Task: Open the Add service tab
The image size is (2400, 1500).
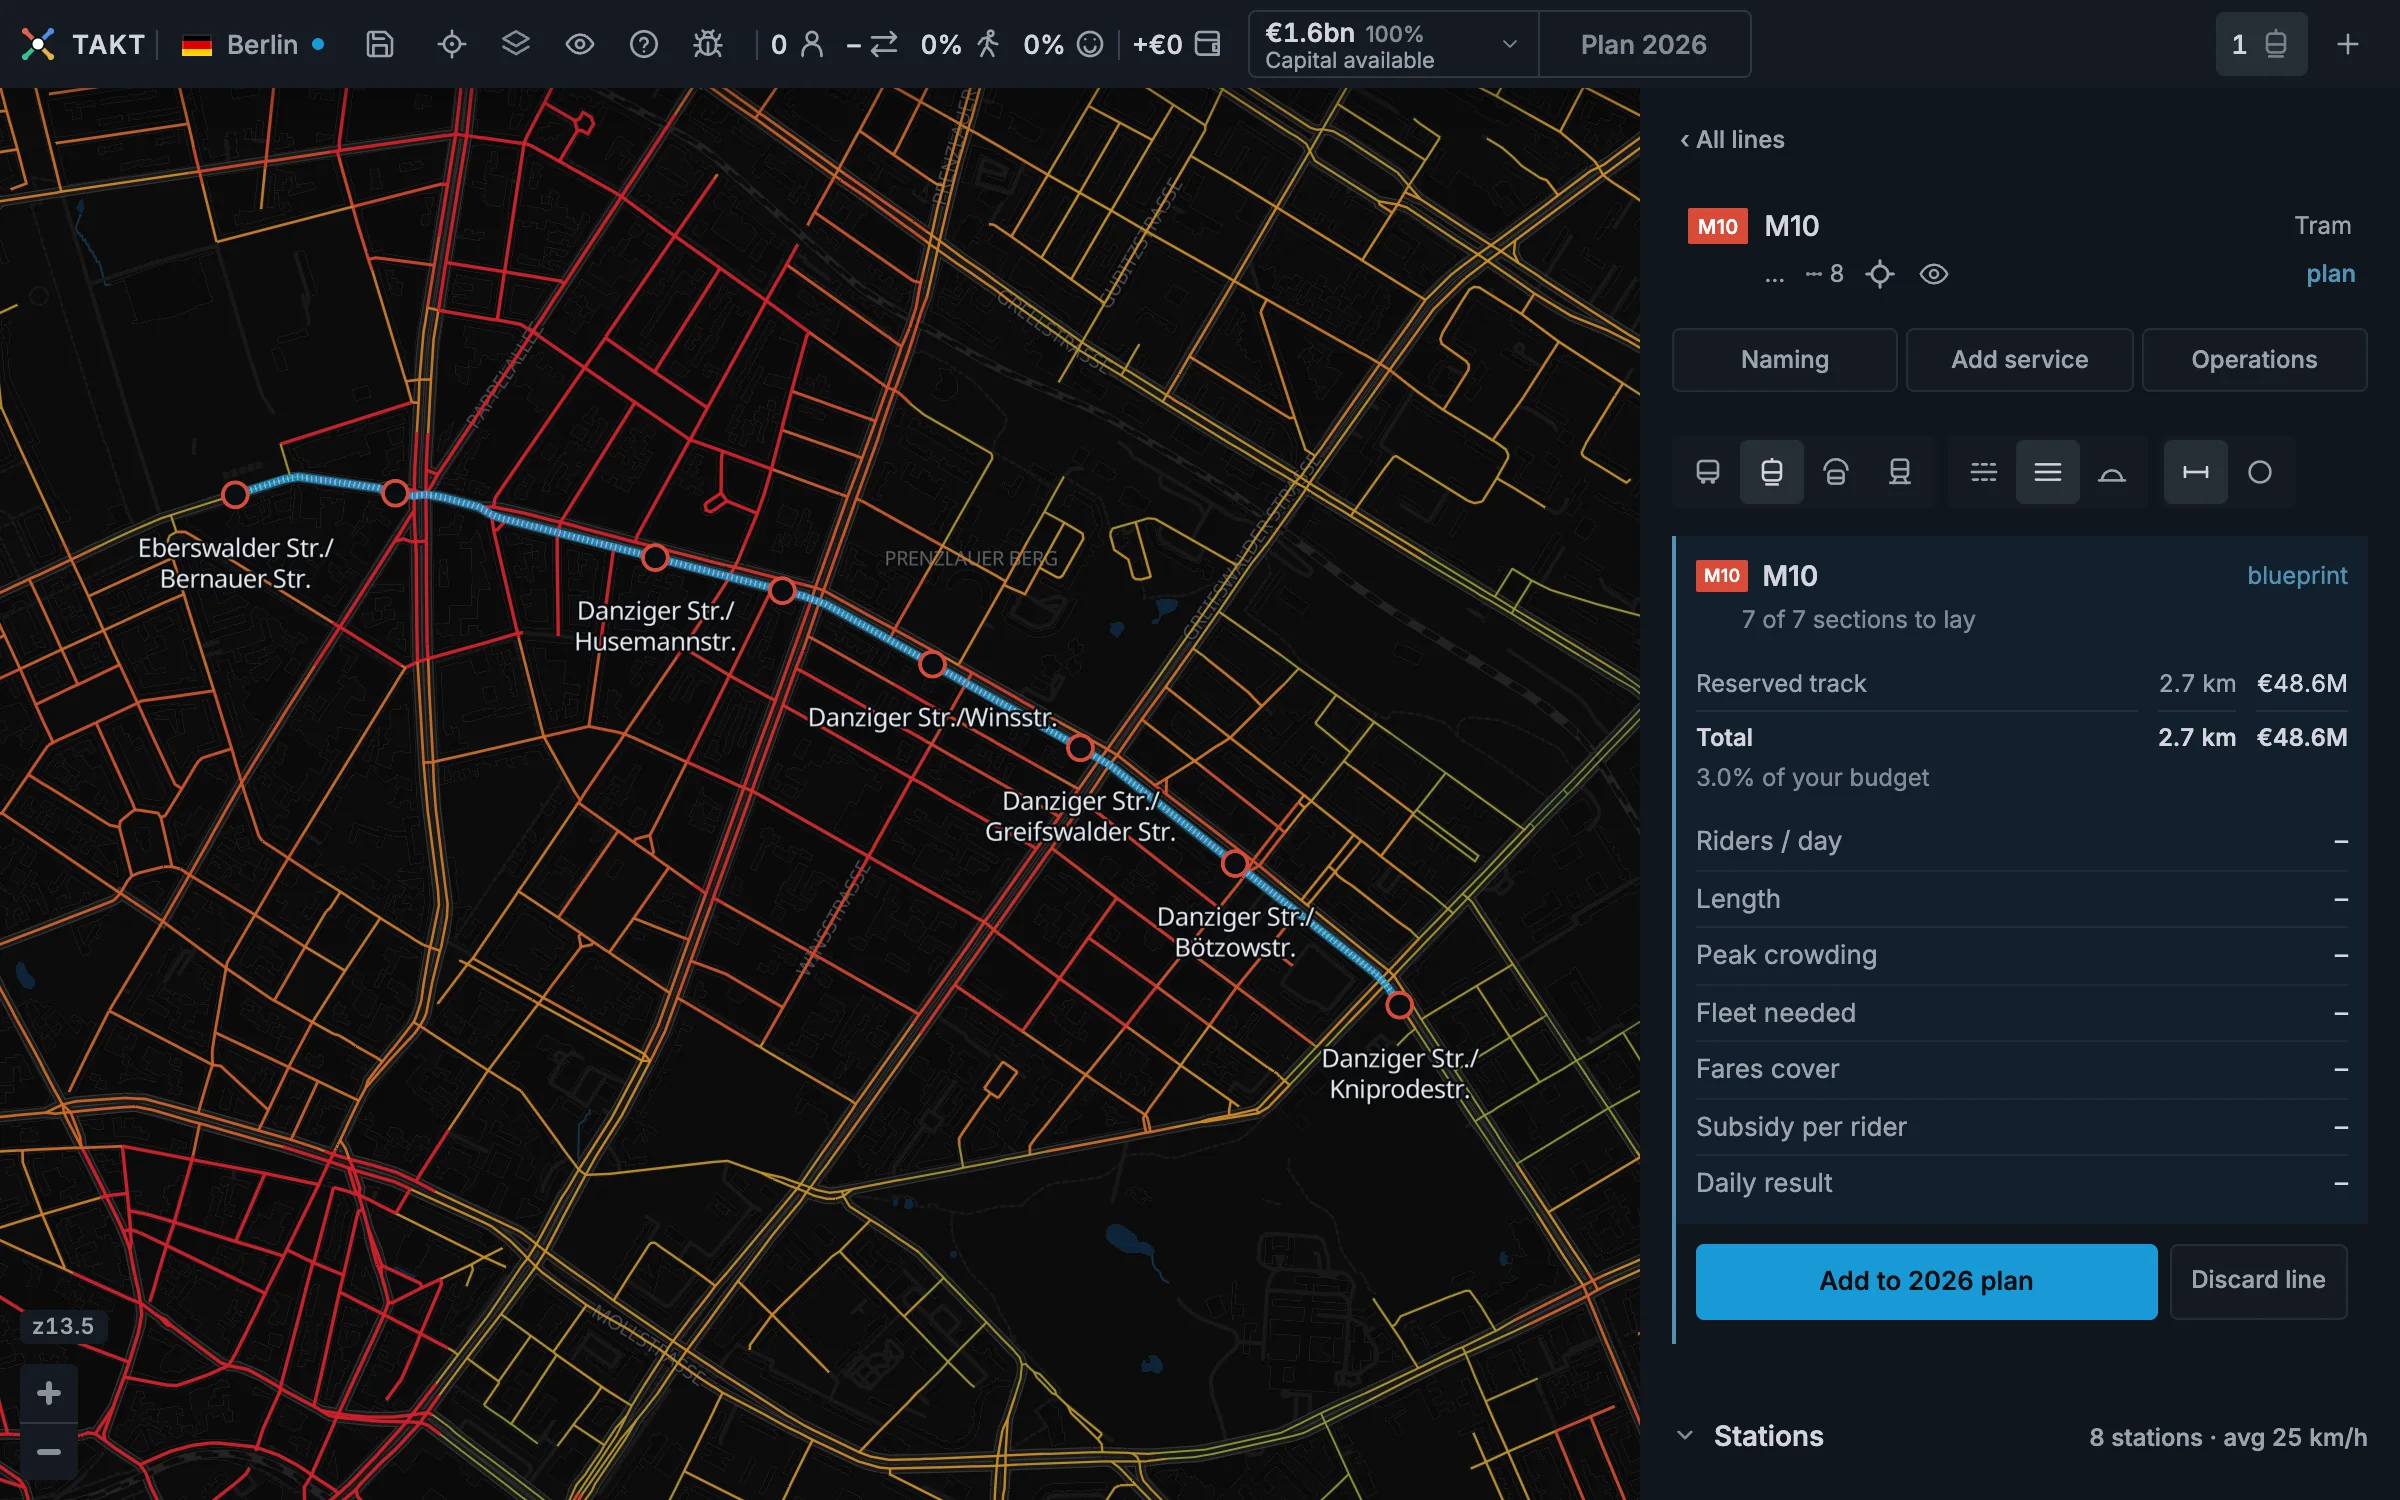Action: point(2019,360)
